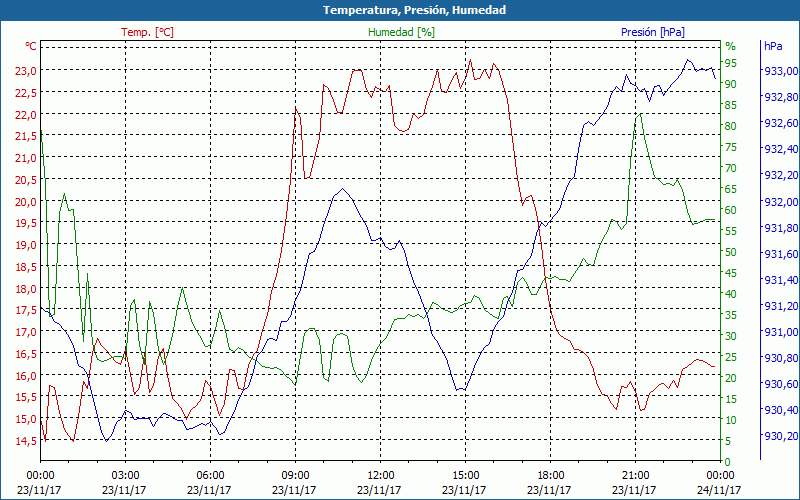Select the green "Humedad [%]" legend label
The height and width of the screenshot is (500, 800).
pos(402,32)
